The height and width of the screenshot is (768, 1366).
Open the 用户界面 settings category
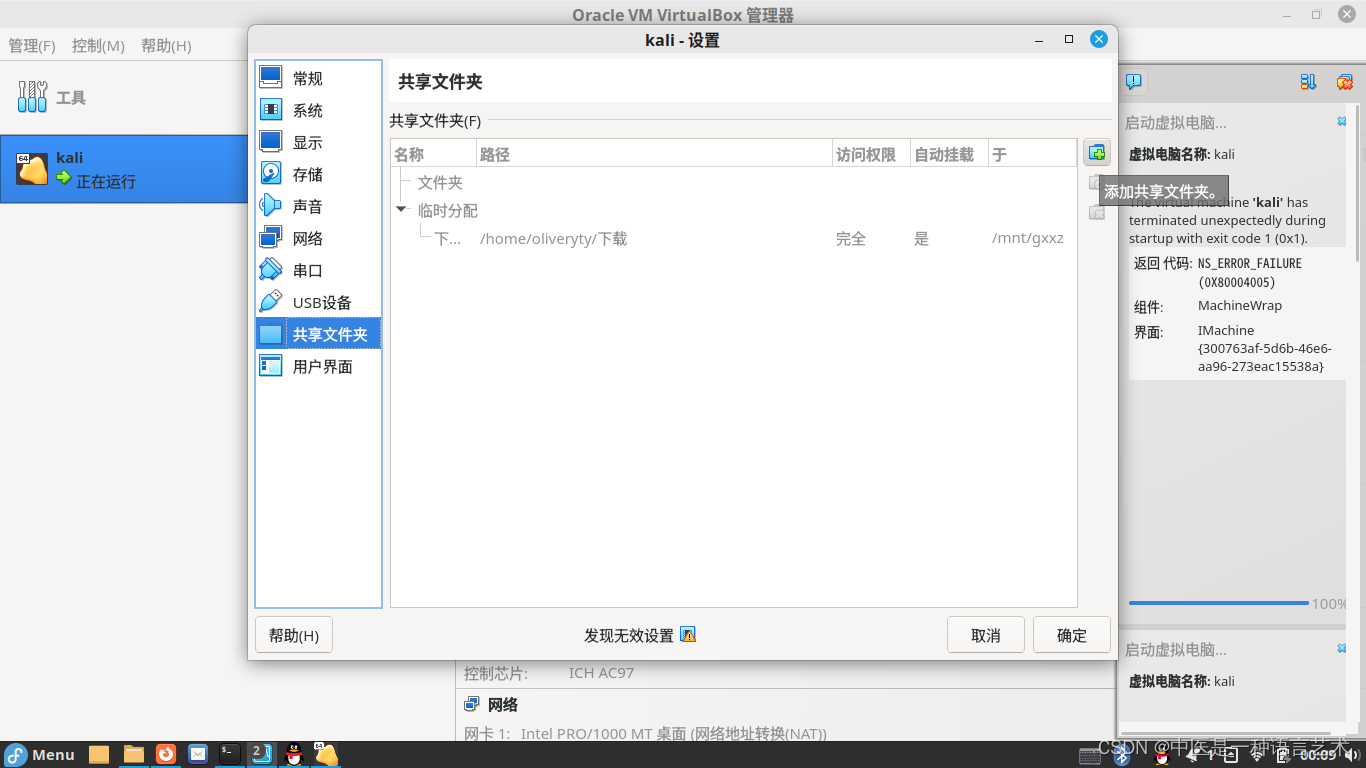click(x=318, y=366)
